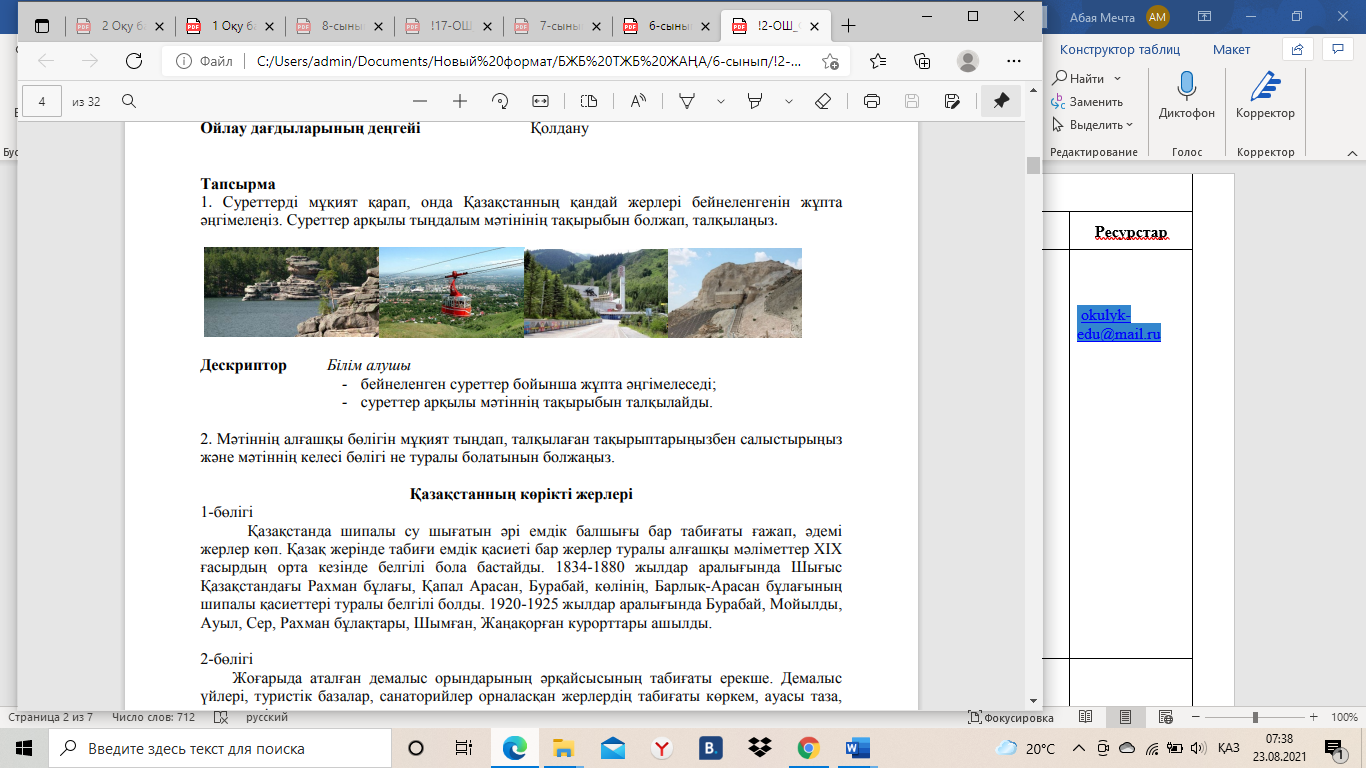Open PDF search with magnifier icon

click(x=129, y=101)
